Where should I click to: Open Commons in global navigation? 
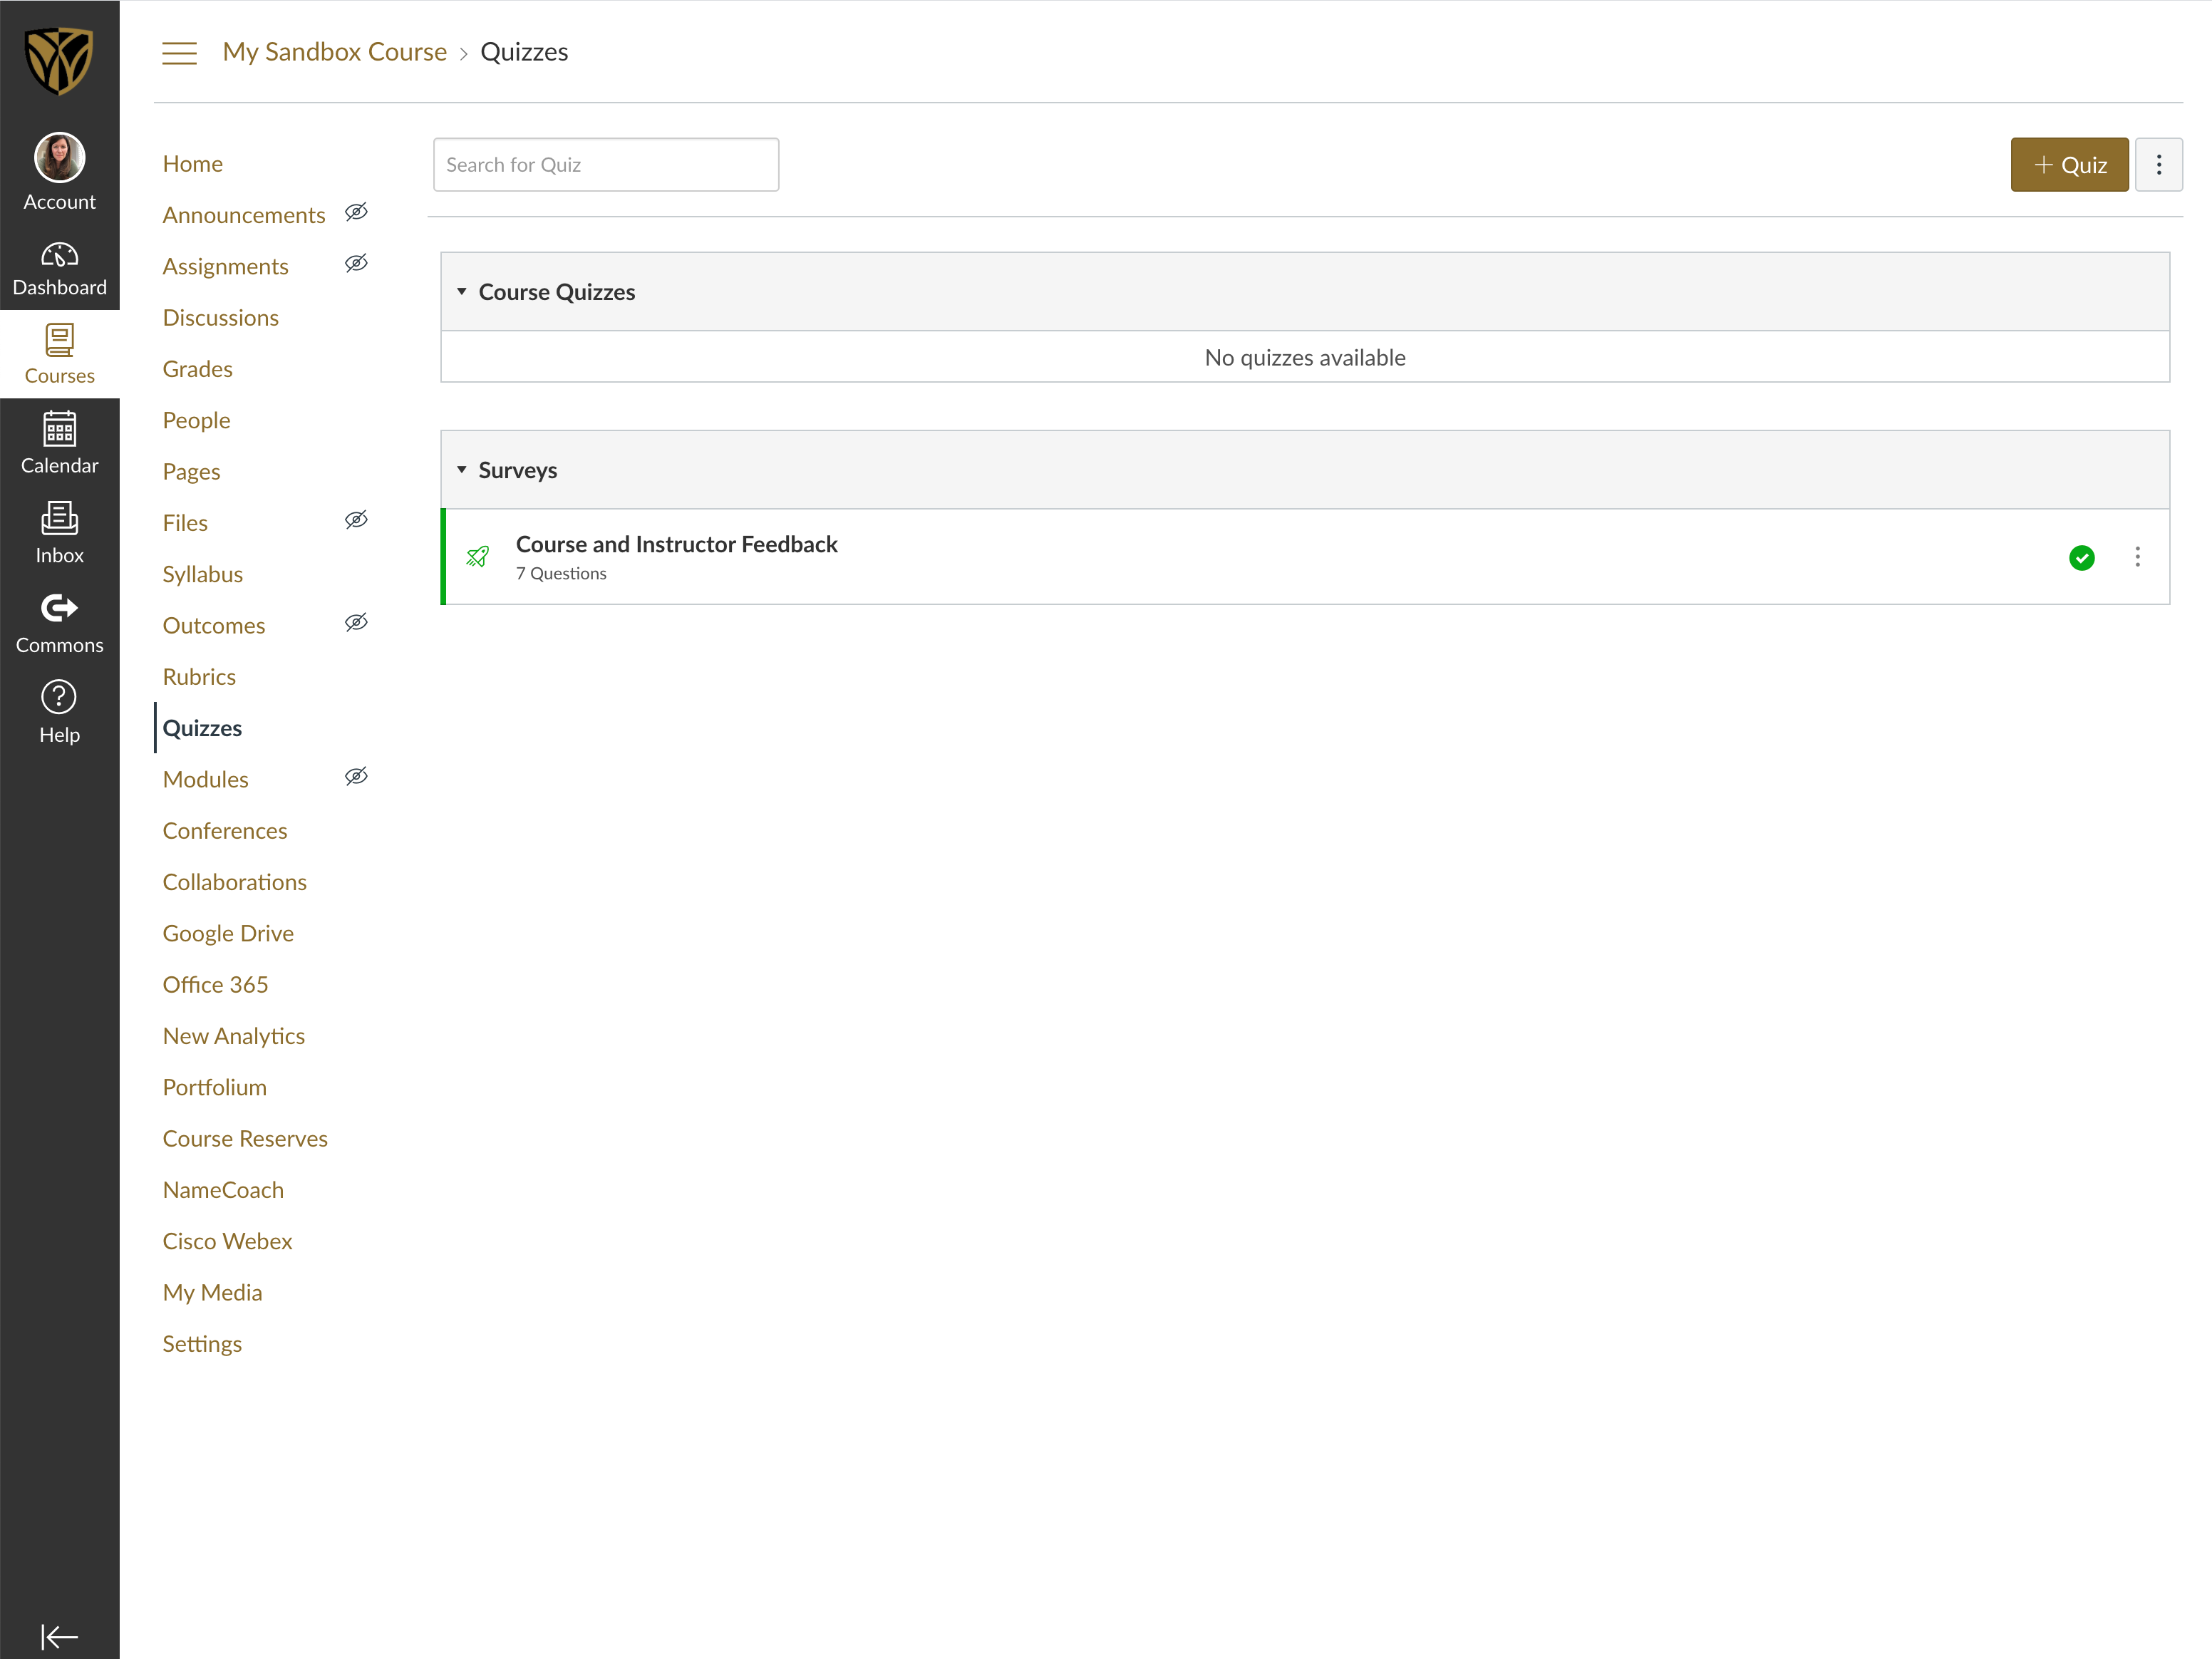[59, 623]
